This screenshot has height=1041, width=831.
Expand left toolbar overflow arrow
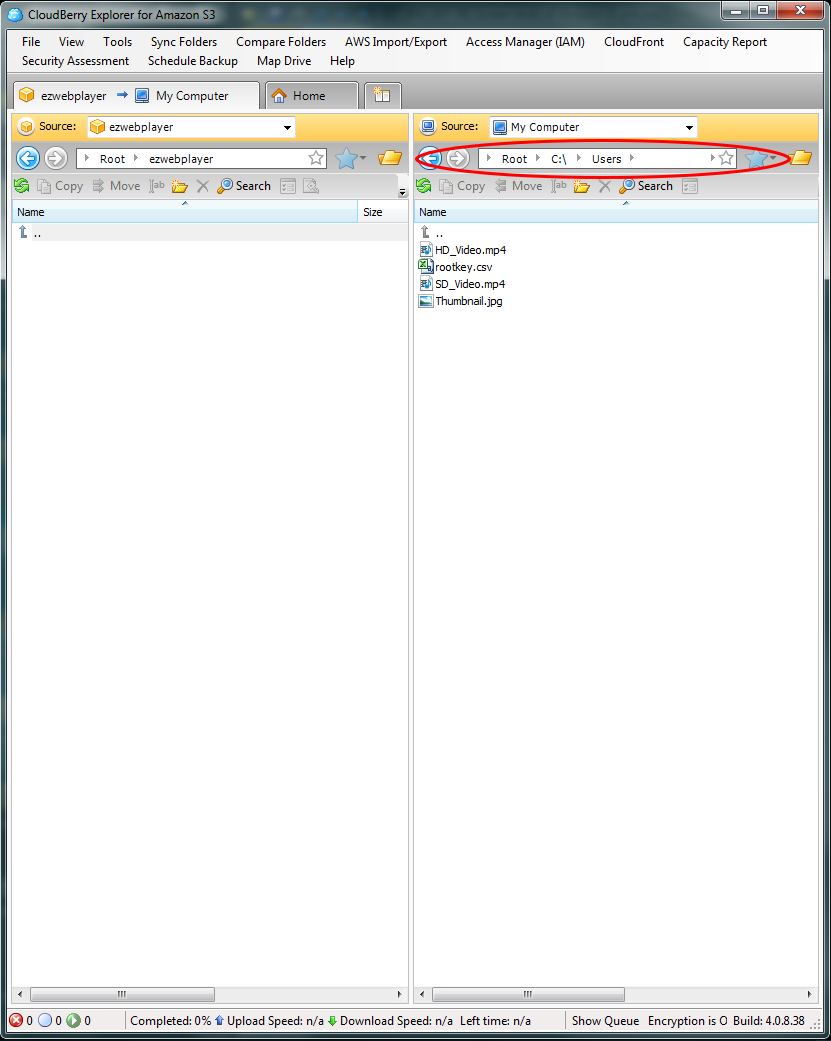(x=402, y=193)
